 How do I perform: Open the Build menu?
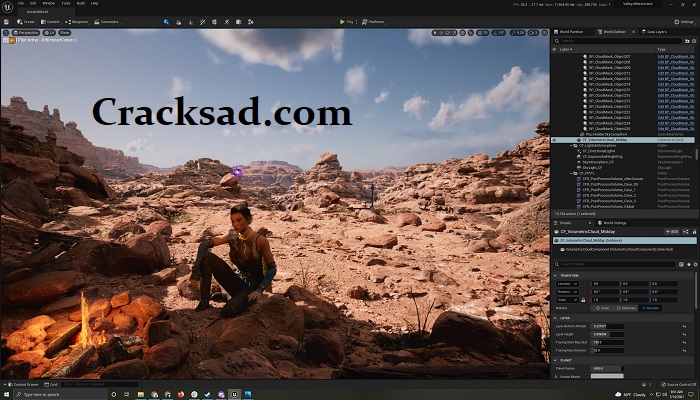click(x=81, y=3)
